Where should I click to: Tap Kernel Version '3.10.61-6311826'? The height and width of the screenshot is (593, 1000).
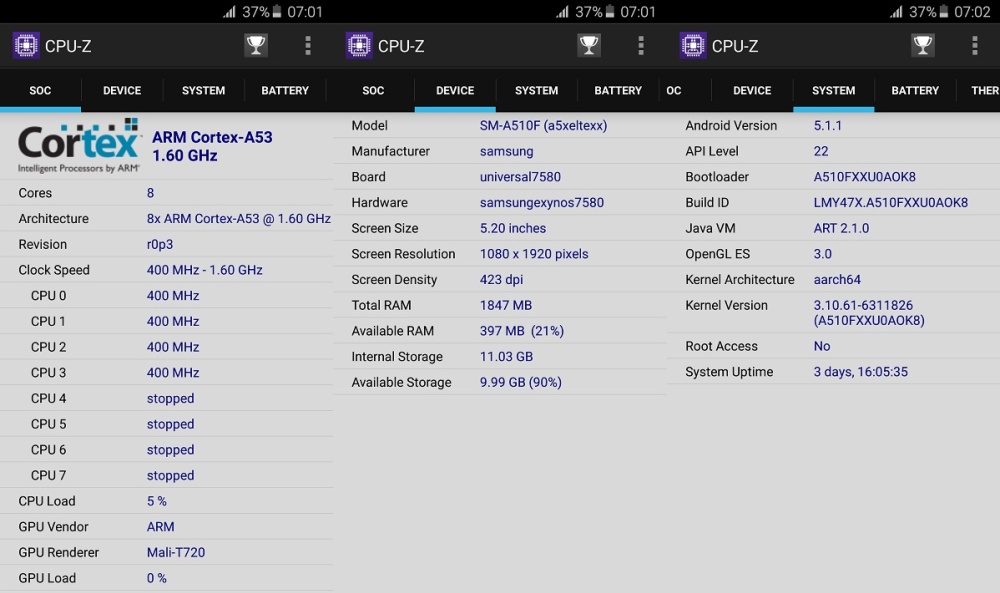point(863,305)
